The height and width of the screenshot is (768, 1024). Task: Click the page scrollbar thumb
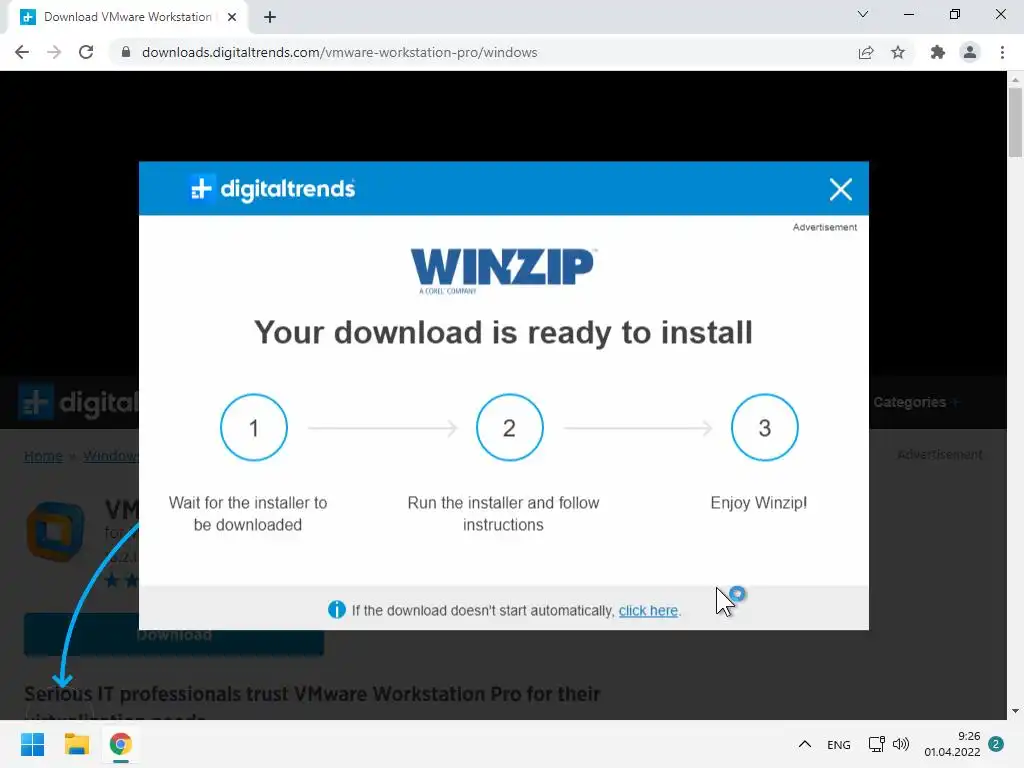(1015, 122)
